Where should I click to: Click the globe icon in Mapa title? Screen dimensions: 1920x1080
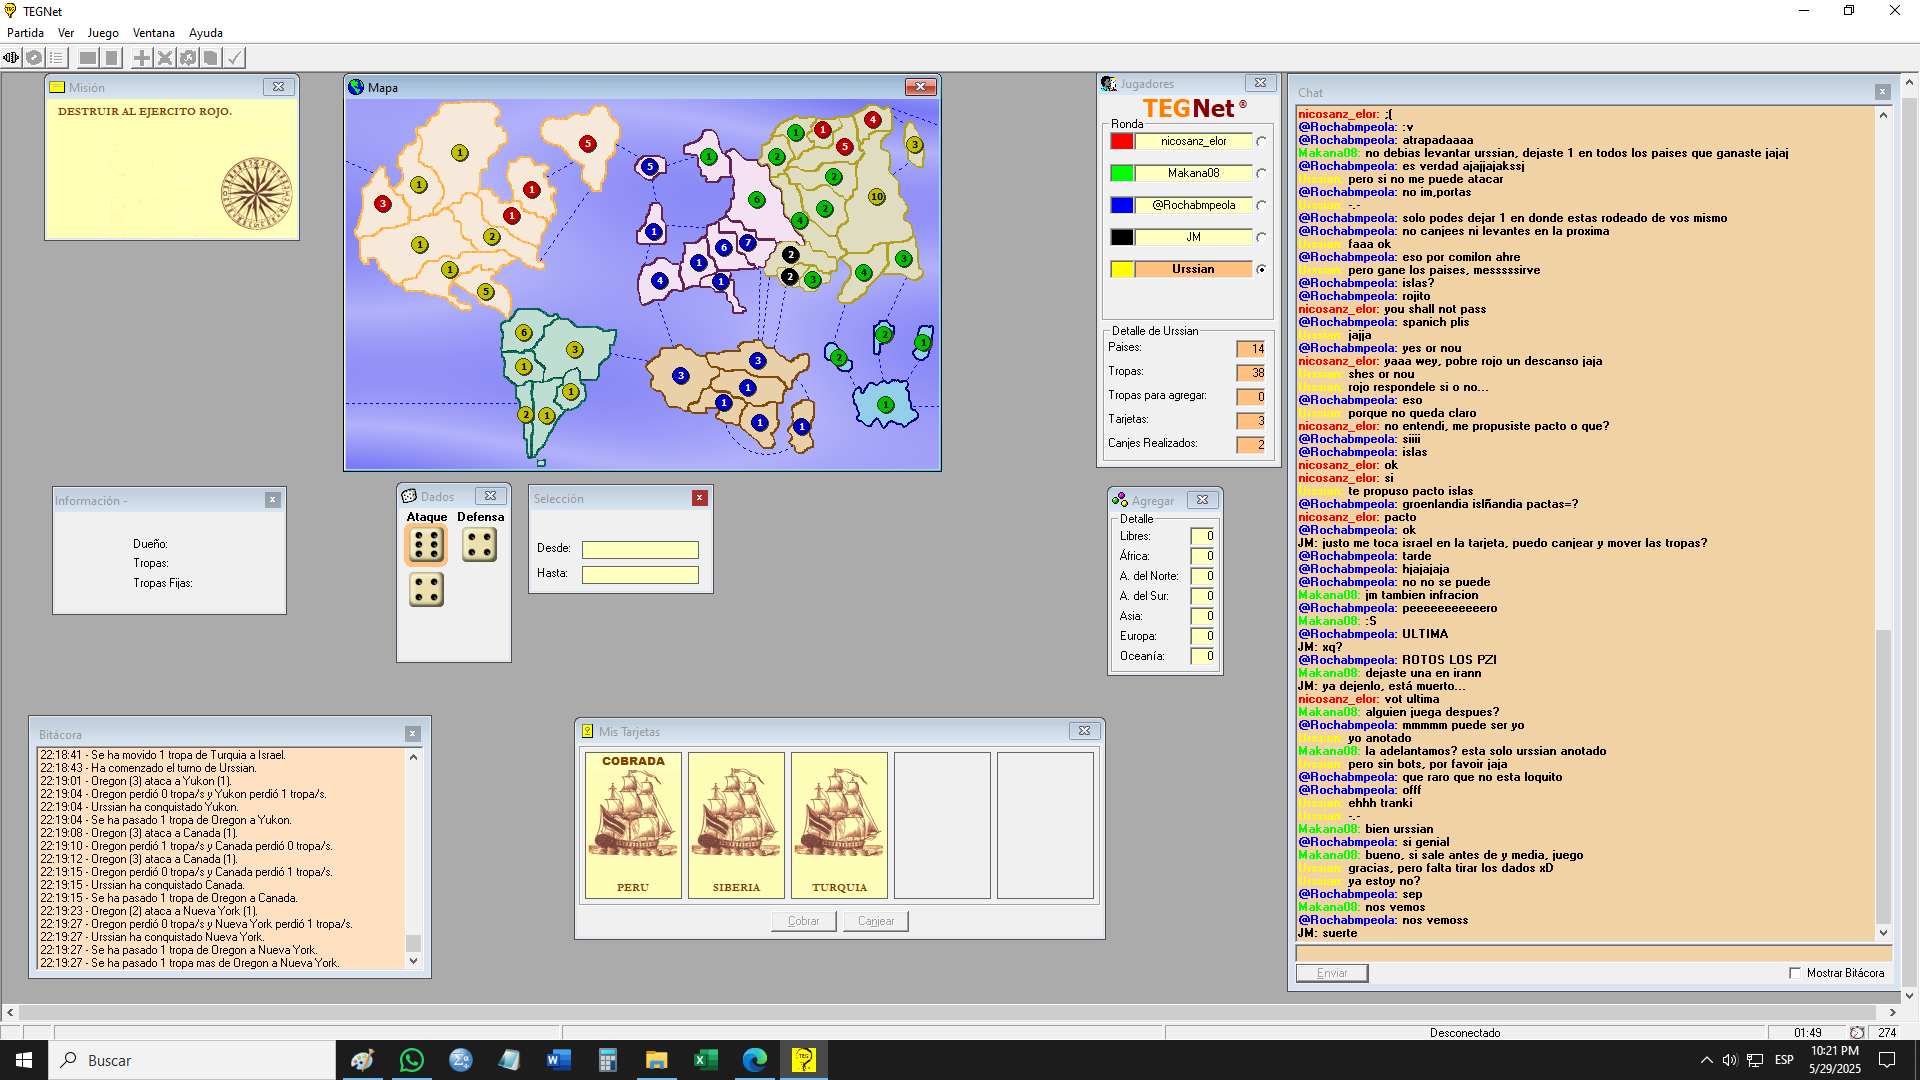(x=356, y=87)
